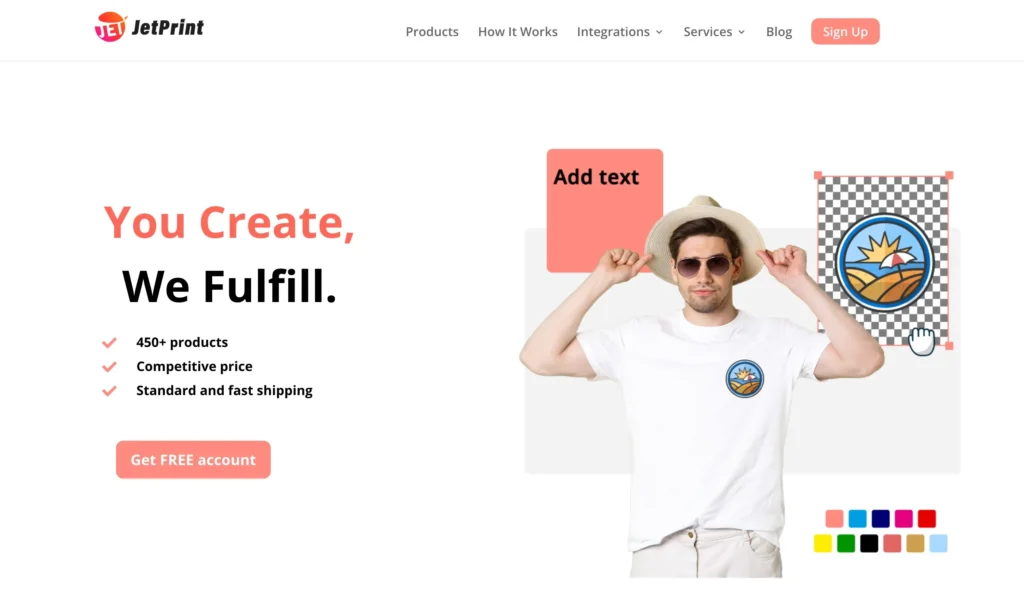1024x595 pixels.
Task: Go to the Blog link
Action: (x=778, y=31)
